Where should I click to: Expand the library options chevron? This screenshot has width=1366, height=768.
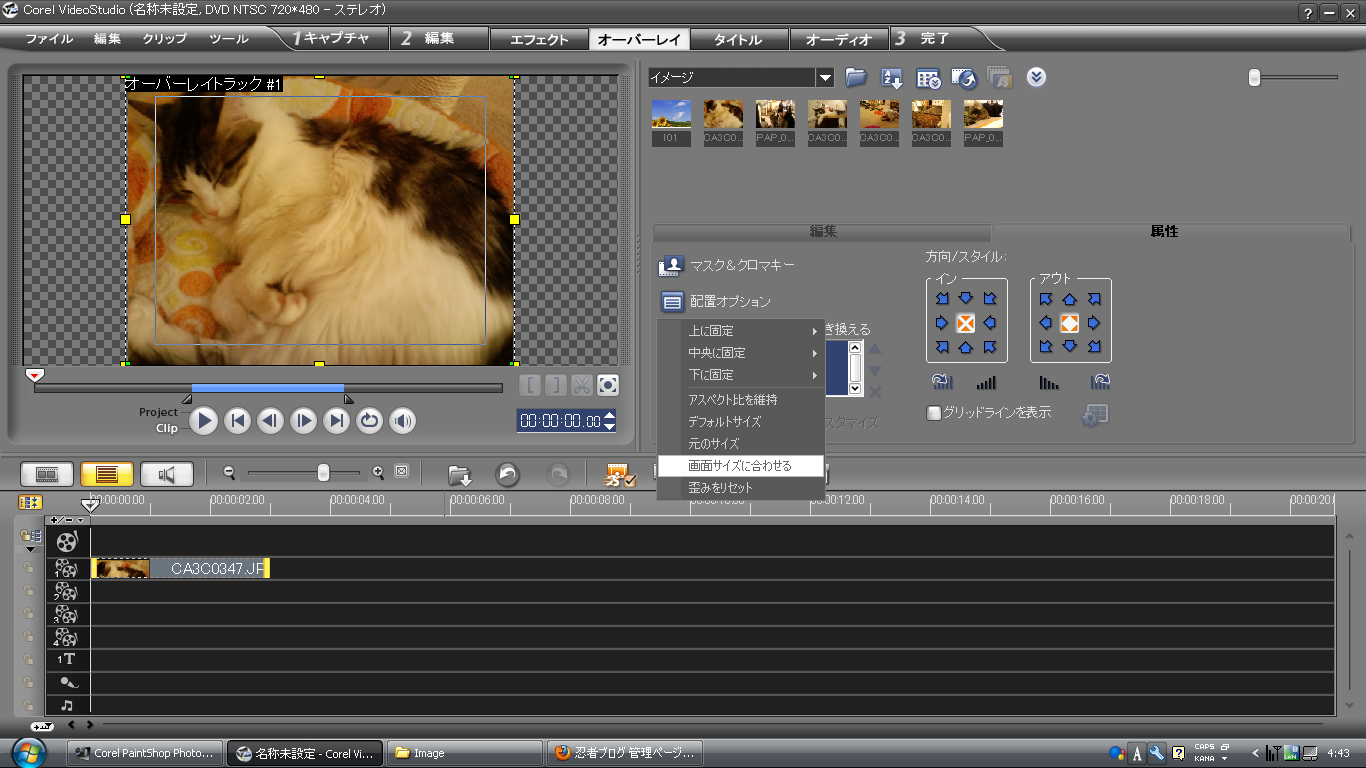1036,78
